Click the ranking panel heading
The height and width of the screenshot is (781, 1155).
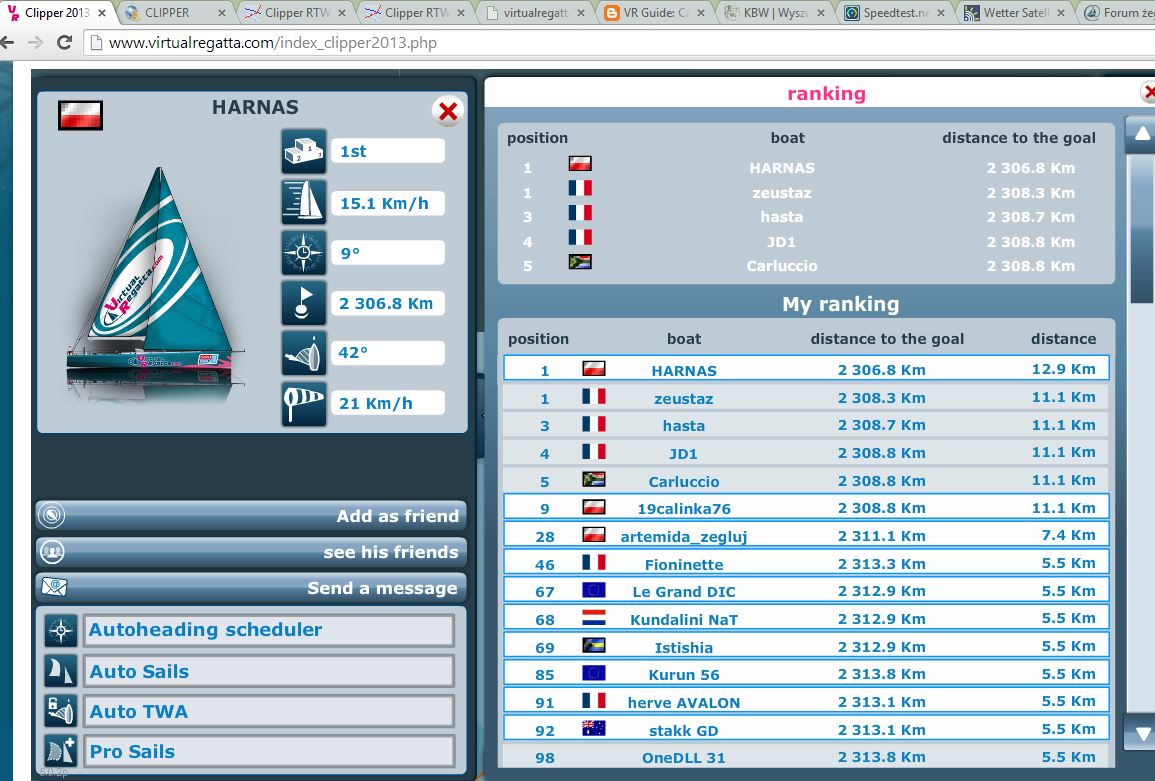826,94
